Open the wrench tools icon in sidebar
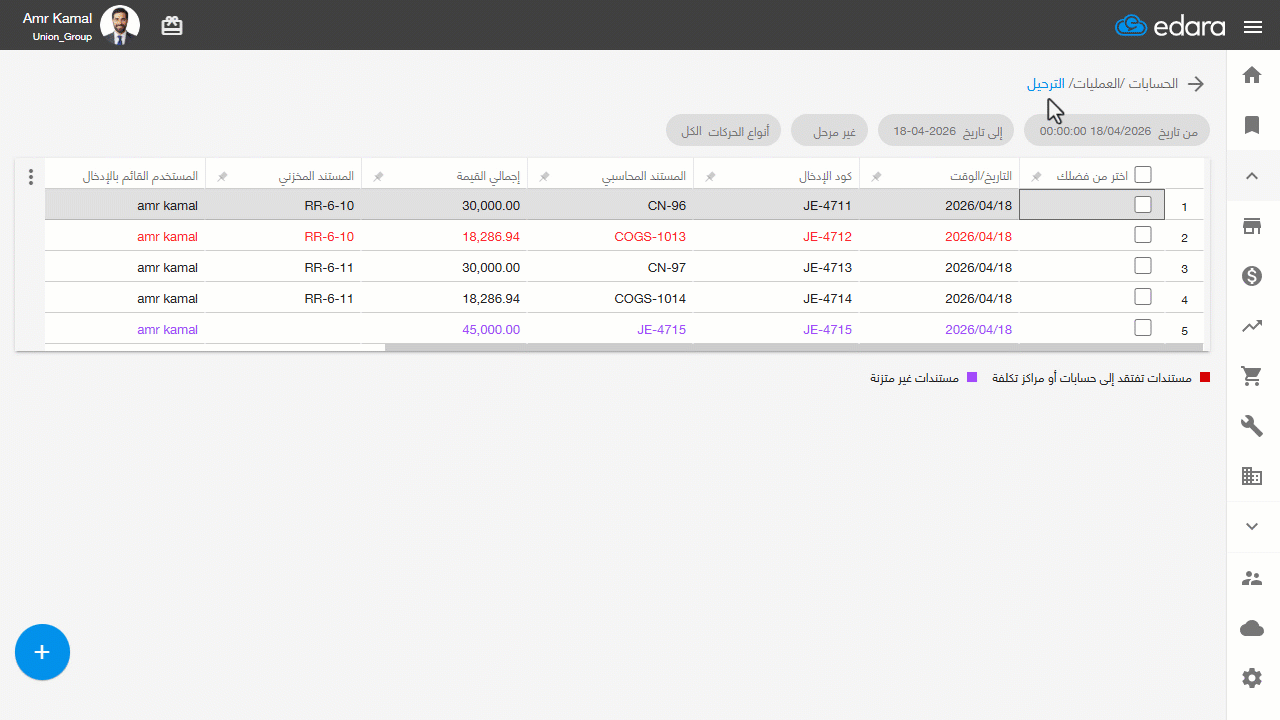Viewport: 1280px width, 720px height. 1252,426
